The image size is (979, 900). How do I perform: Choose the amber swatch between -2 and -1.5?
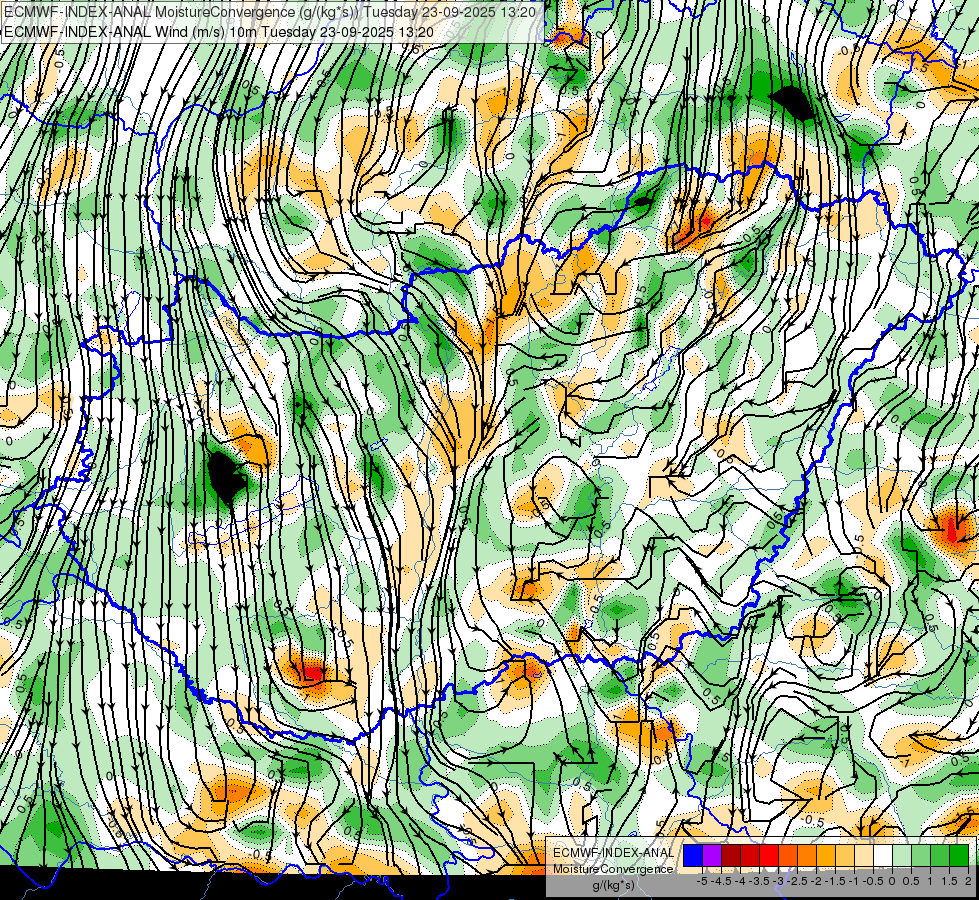[826, 856]
